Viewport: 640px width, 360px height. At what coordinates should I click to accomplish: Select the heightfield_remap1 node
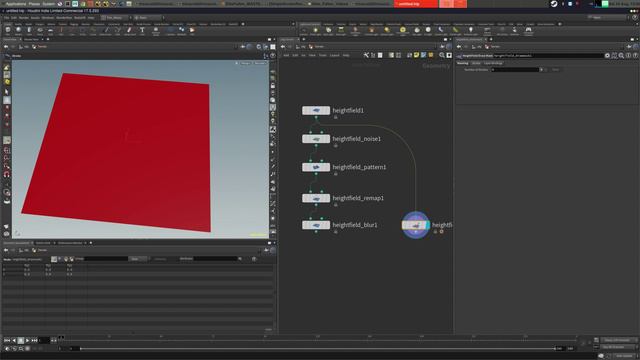click(316, 198)
